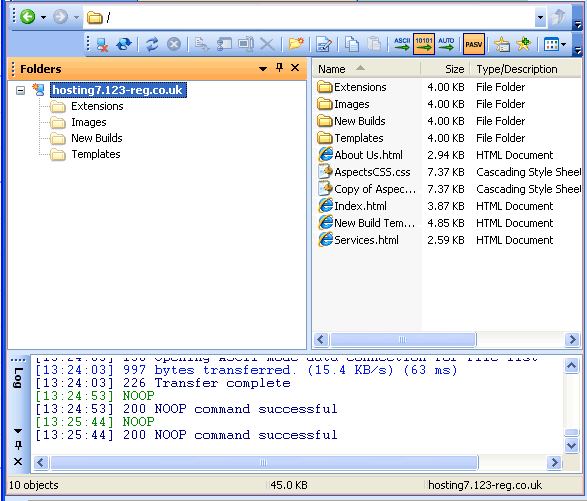
Task: Toggle PASV passive mode button
Action: 474,44
